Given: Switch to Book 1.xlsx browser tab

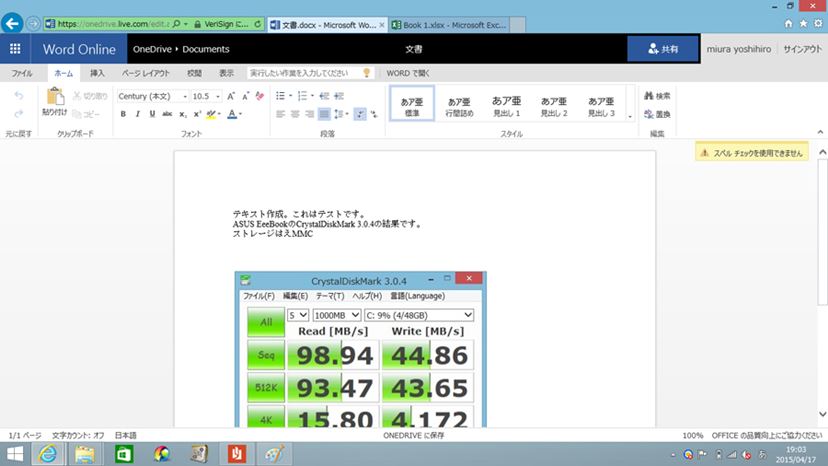Looking at the screenshot, I should click(x=449, y=25).
